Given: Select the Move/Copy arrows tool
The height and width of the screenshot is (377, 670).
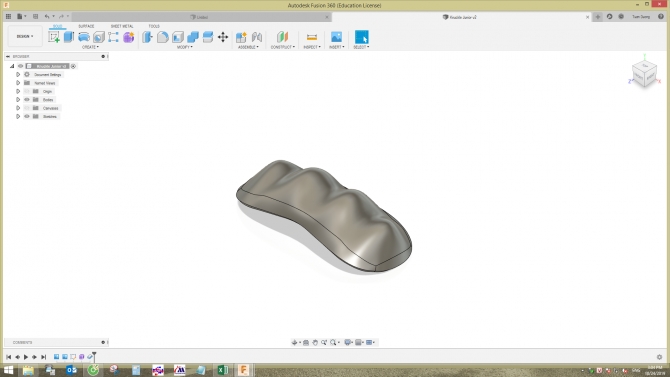Looking at the screenshot, I should tap(223, 37).
